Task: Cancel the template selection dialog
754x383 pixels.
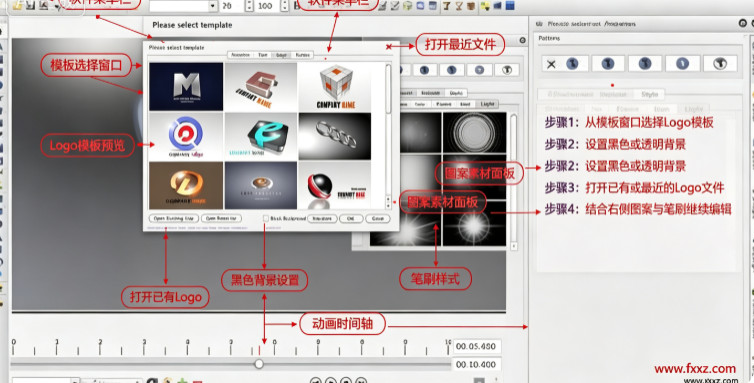Action: click(x=377, y=218)
